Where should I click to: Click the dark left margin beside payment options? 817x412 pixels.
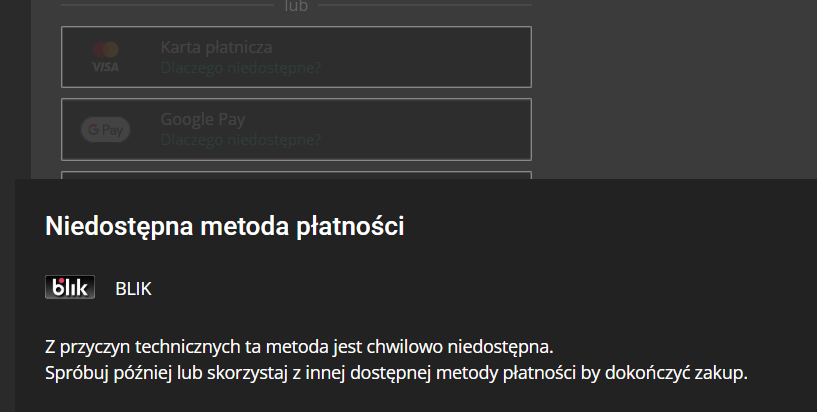[x=15, y=90]
